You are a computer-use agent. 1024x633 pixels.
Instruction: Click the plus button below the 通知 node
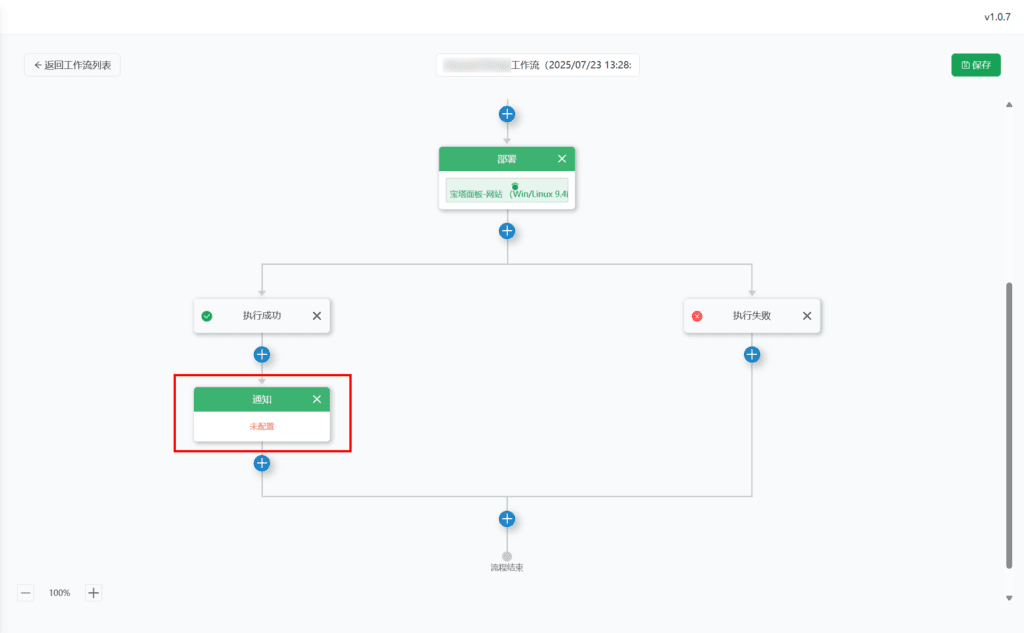click(x=262, y=463)
